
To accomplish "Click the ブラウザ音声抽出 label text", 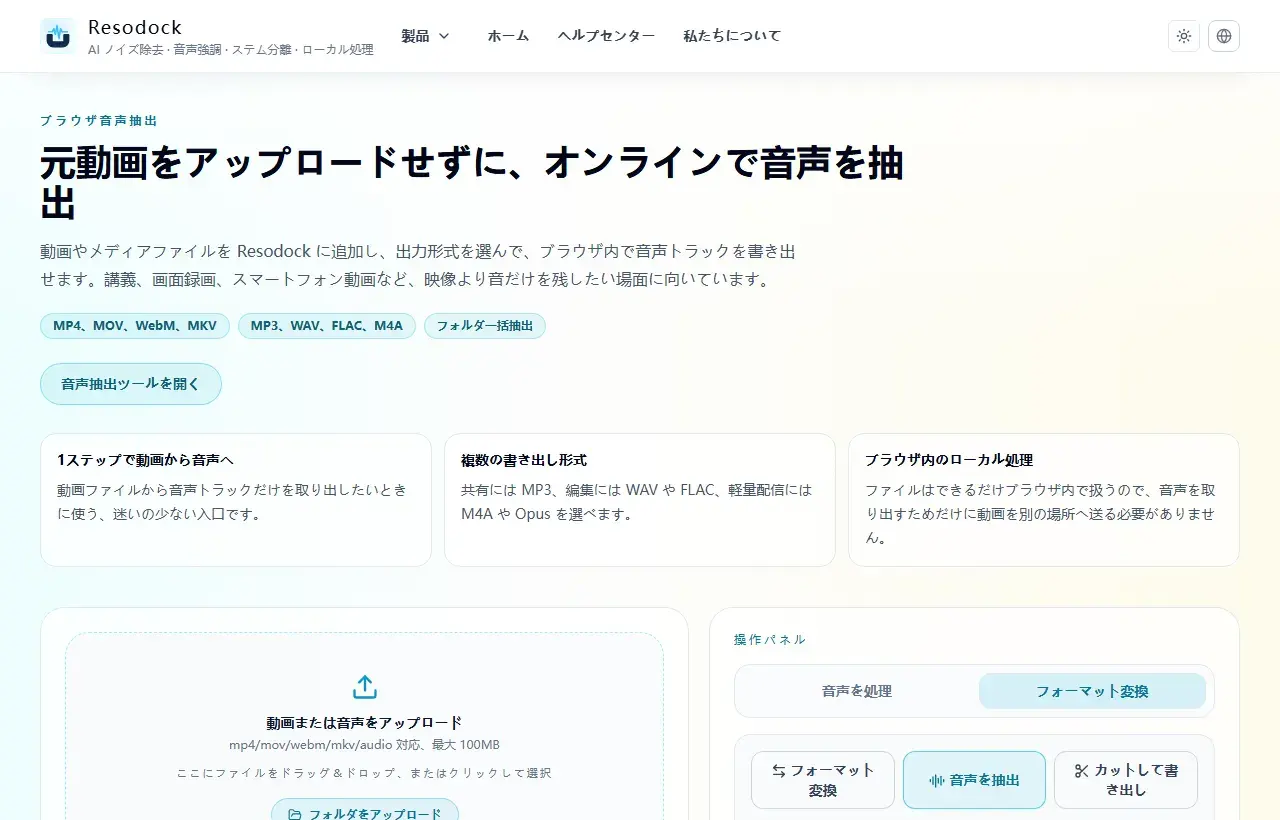I will click(99, 121).
